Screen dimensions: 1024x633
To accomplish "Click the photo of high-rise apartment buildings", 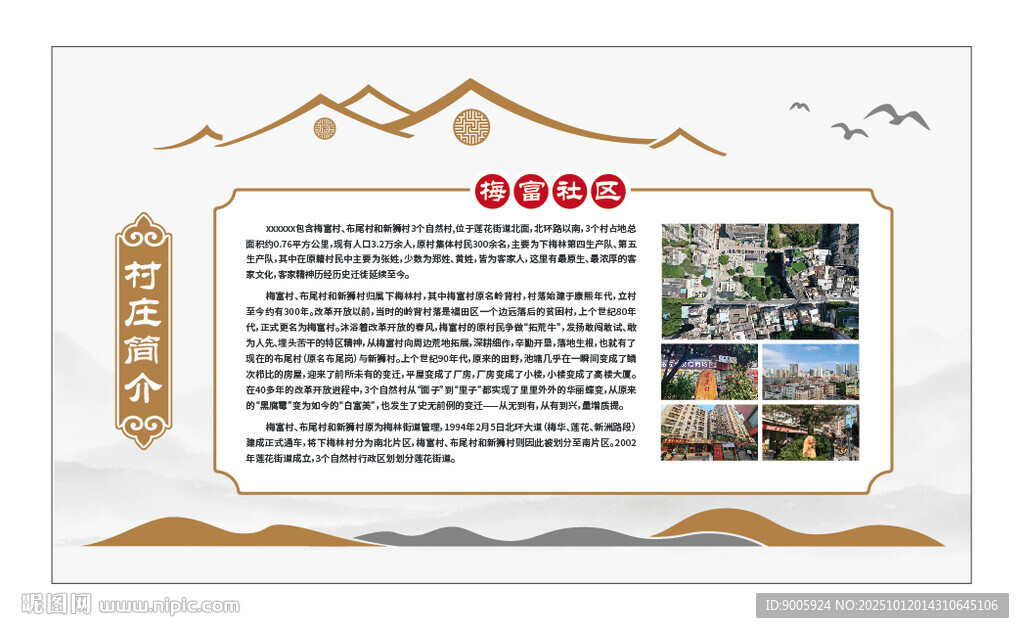I will pyautogui.click(x=709, y=432).
